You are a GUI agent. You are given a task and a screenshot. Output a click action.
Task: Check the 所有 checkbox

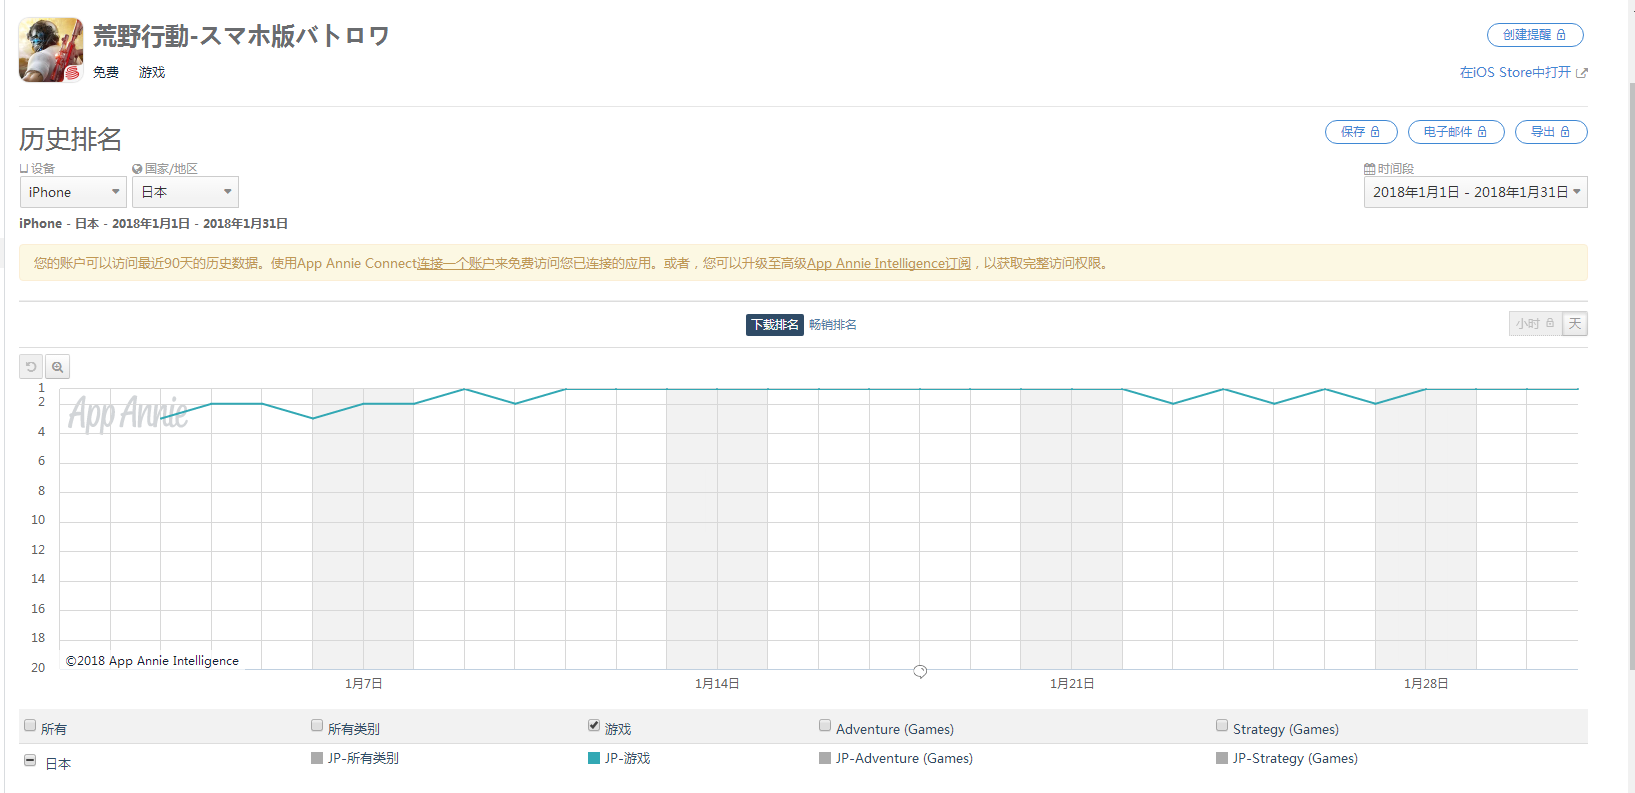tap(30, 726)
